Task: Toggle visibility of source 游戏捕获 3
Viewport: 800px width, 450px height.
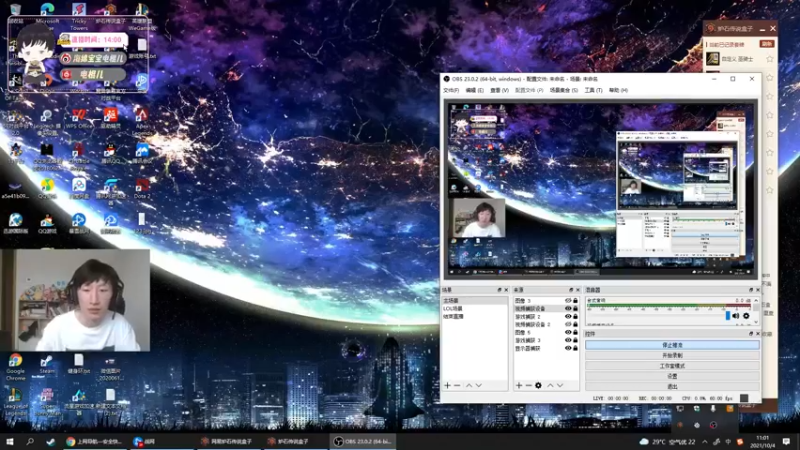Action: click(568, 340)
